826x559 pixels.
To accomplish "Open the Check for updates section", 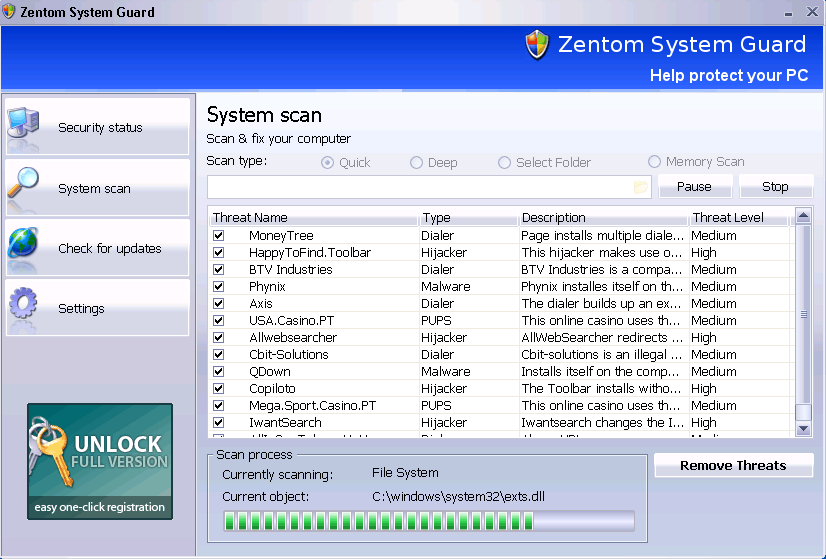I will pos(109,248).
